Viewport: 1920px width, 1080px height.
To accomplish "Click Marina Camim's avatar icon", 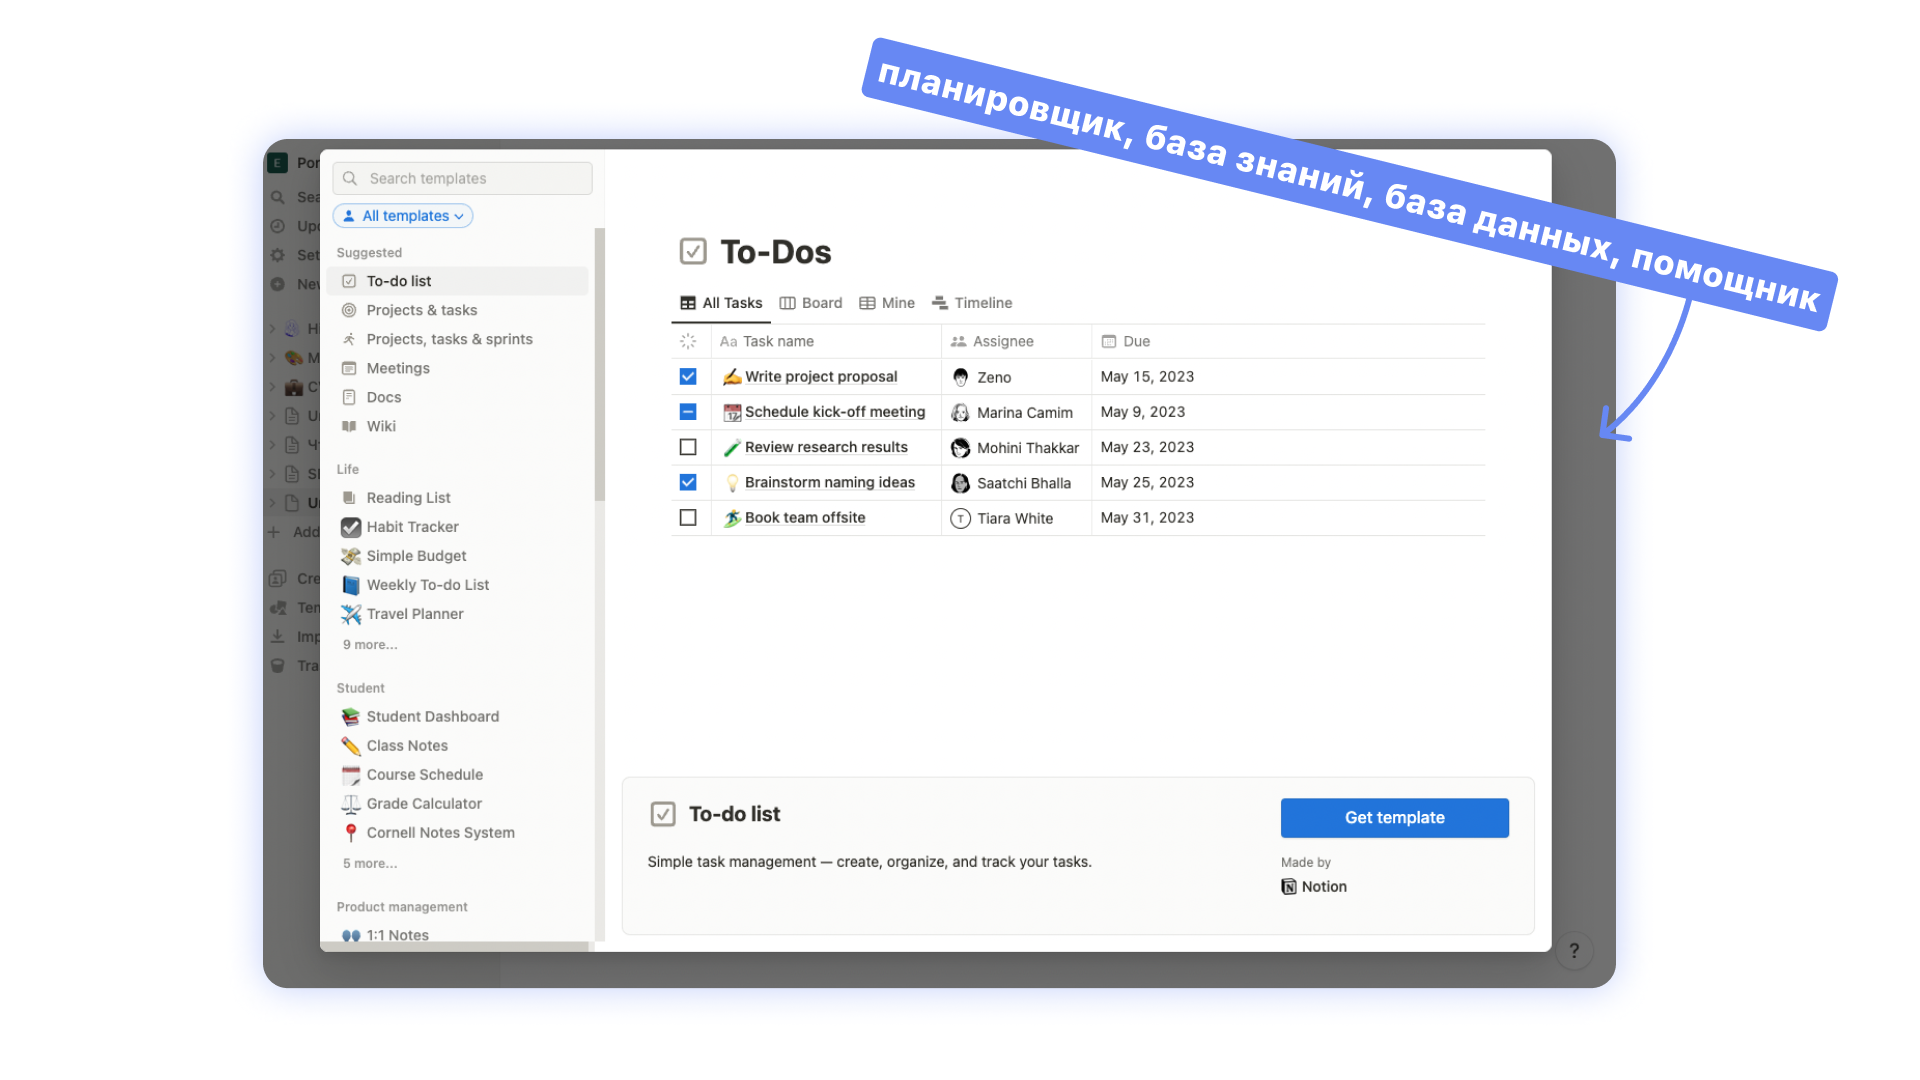I will pyautogui.click(x=960, y=412).
